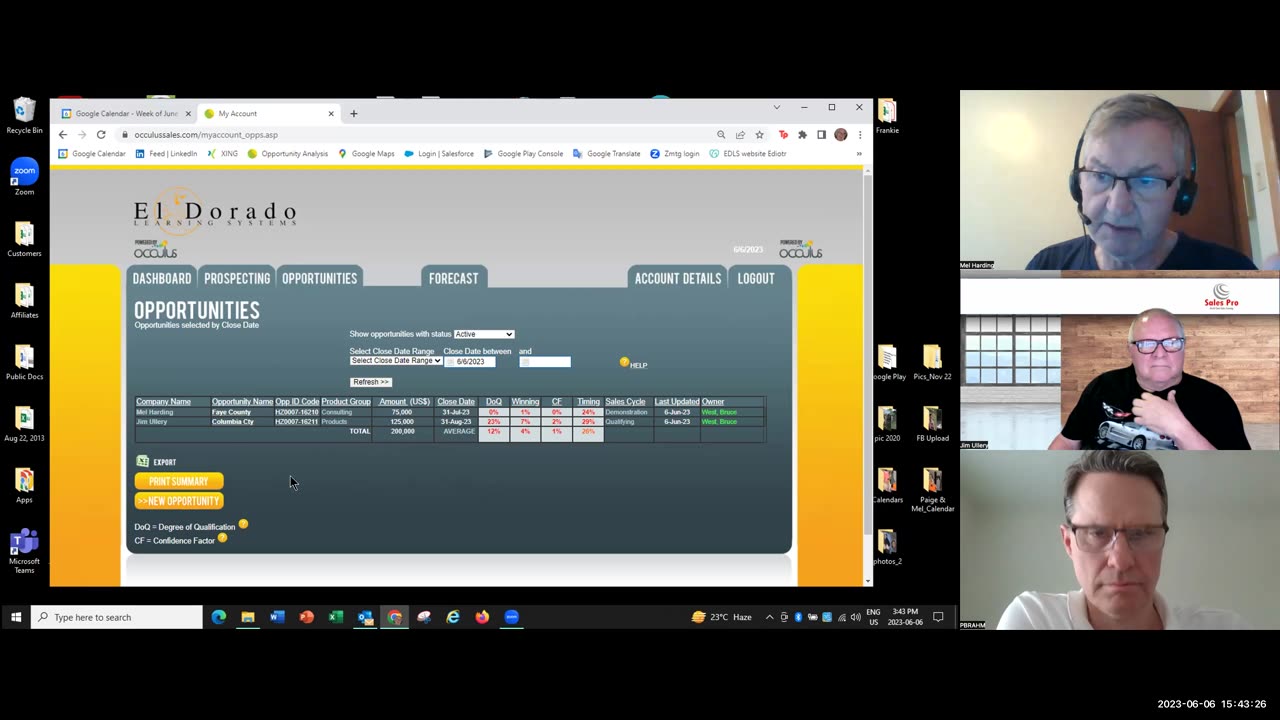
Task: Show hidden system tray icons
Action: 769,617
